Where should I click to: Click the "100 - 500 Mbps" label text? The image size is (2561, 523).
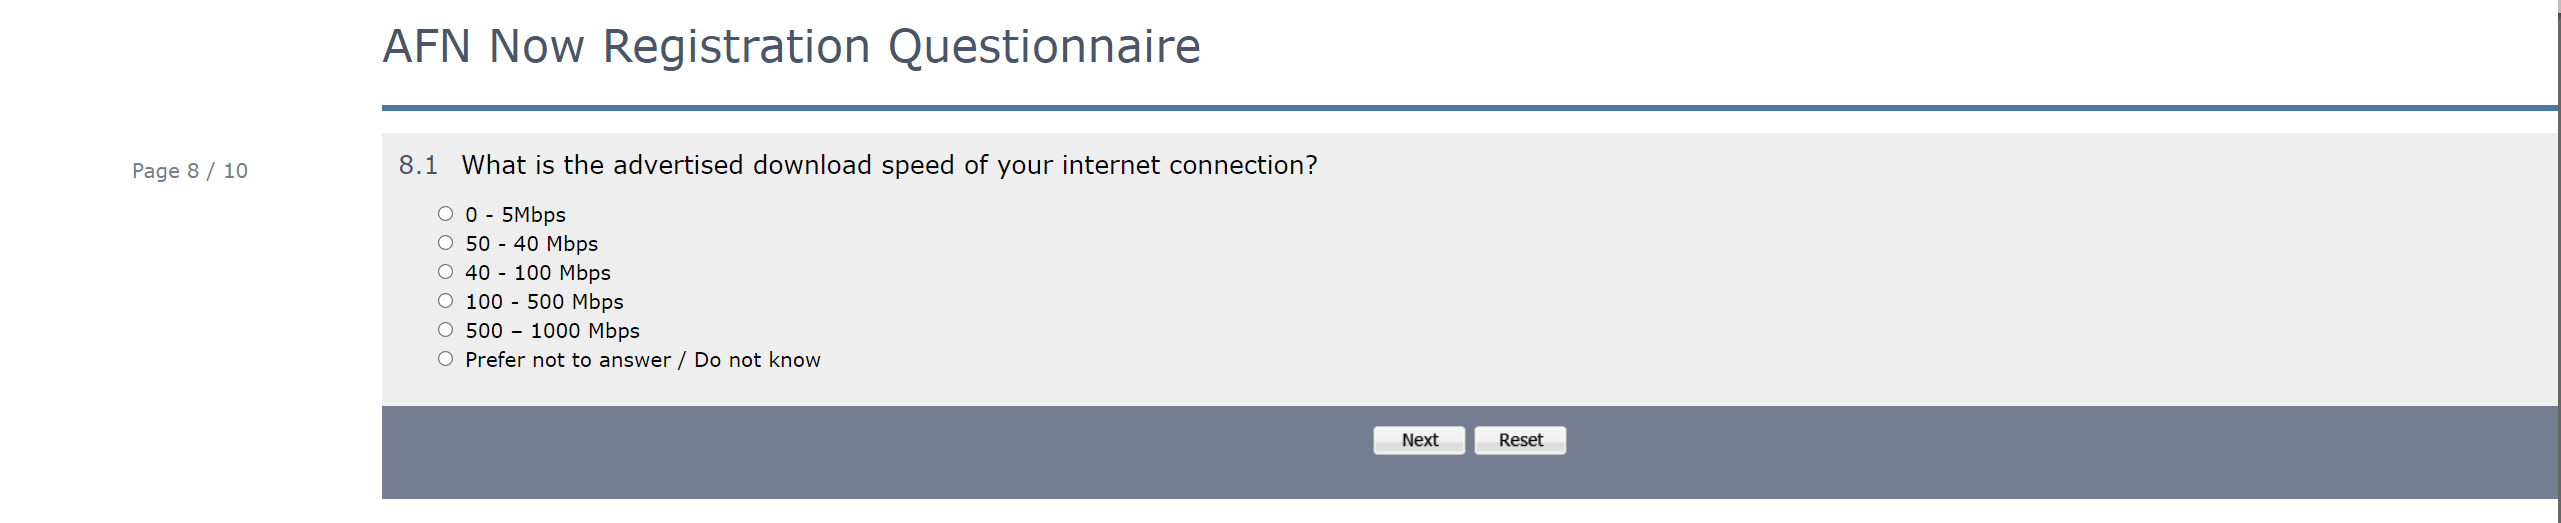(x=544, y=302)
